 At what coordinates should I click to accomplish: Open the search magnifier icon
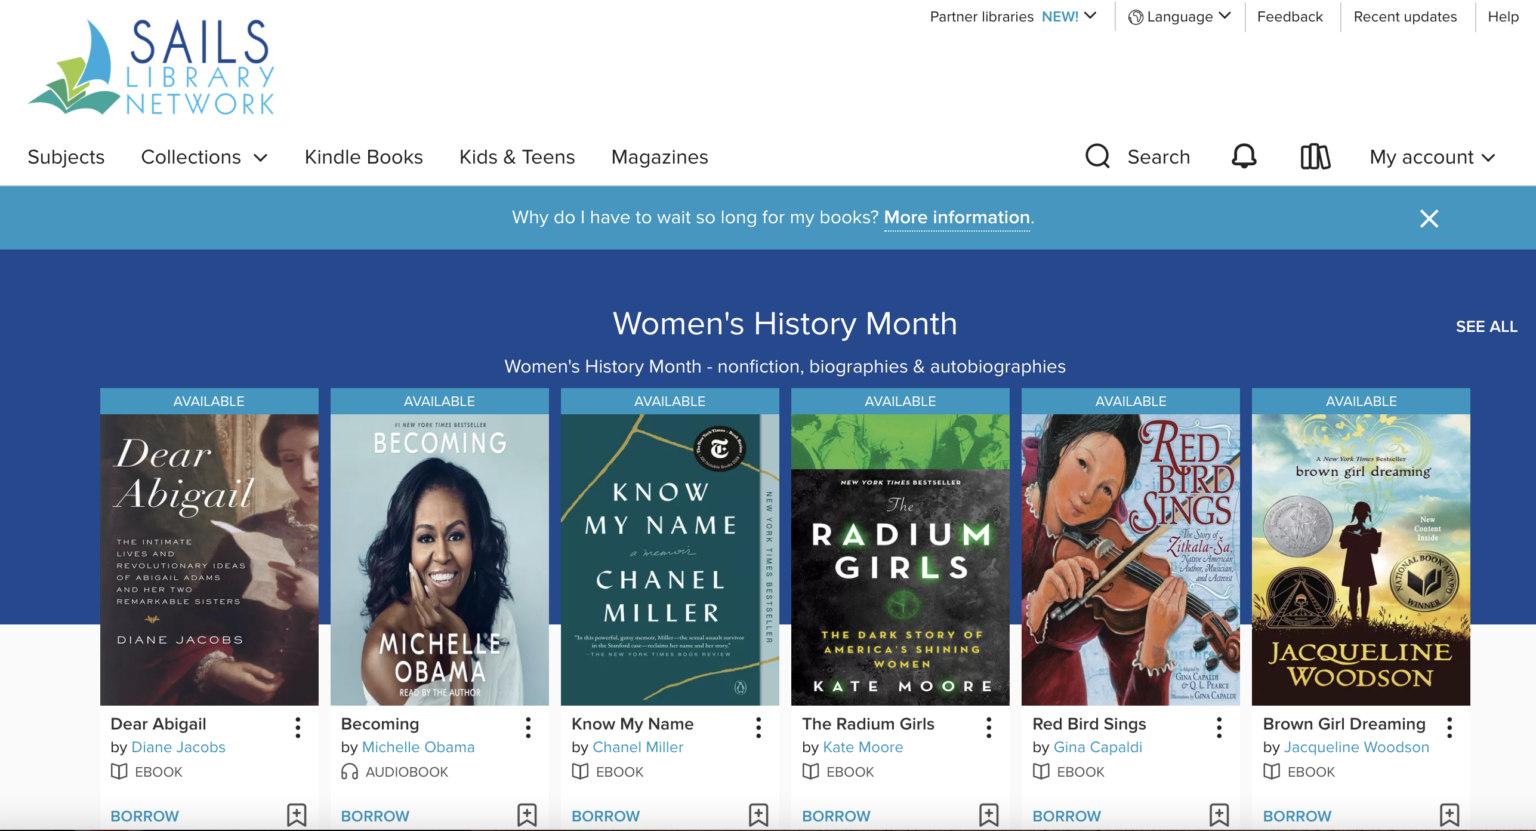(x=1097, y=156)
